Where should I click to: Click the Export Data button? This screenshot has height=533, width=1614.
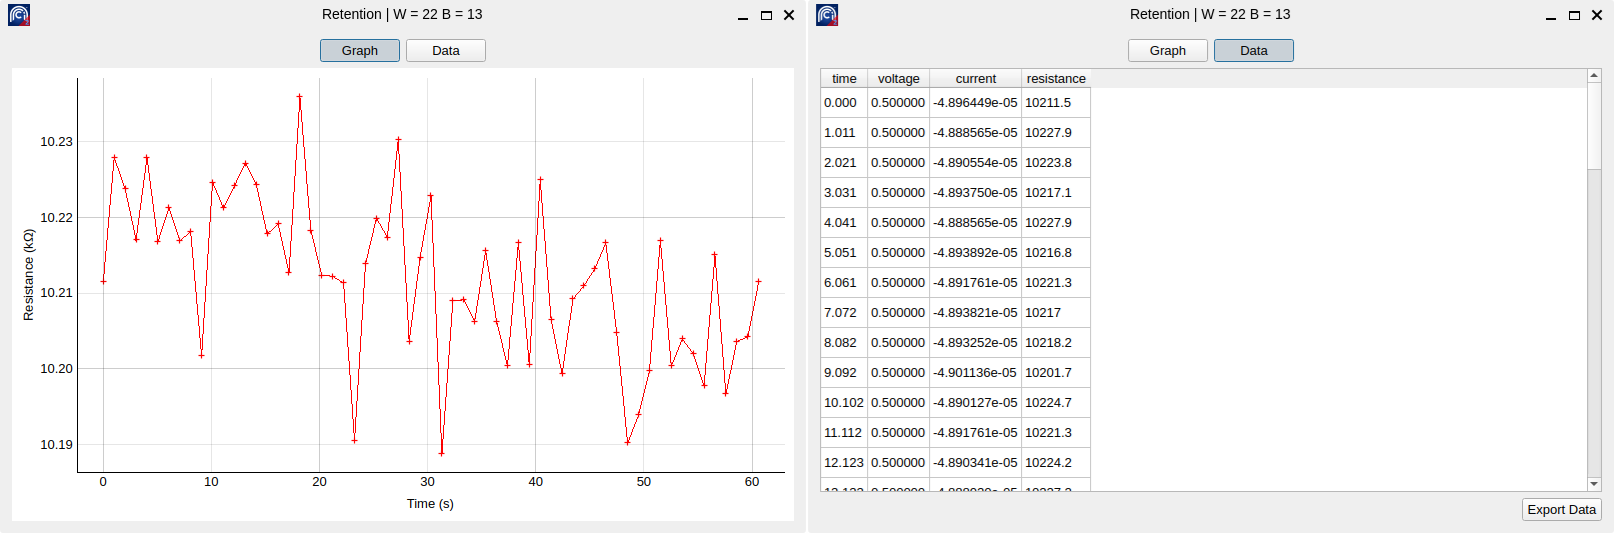tap(1562, 510)
